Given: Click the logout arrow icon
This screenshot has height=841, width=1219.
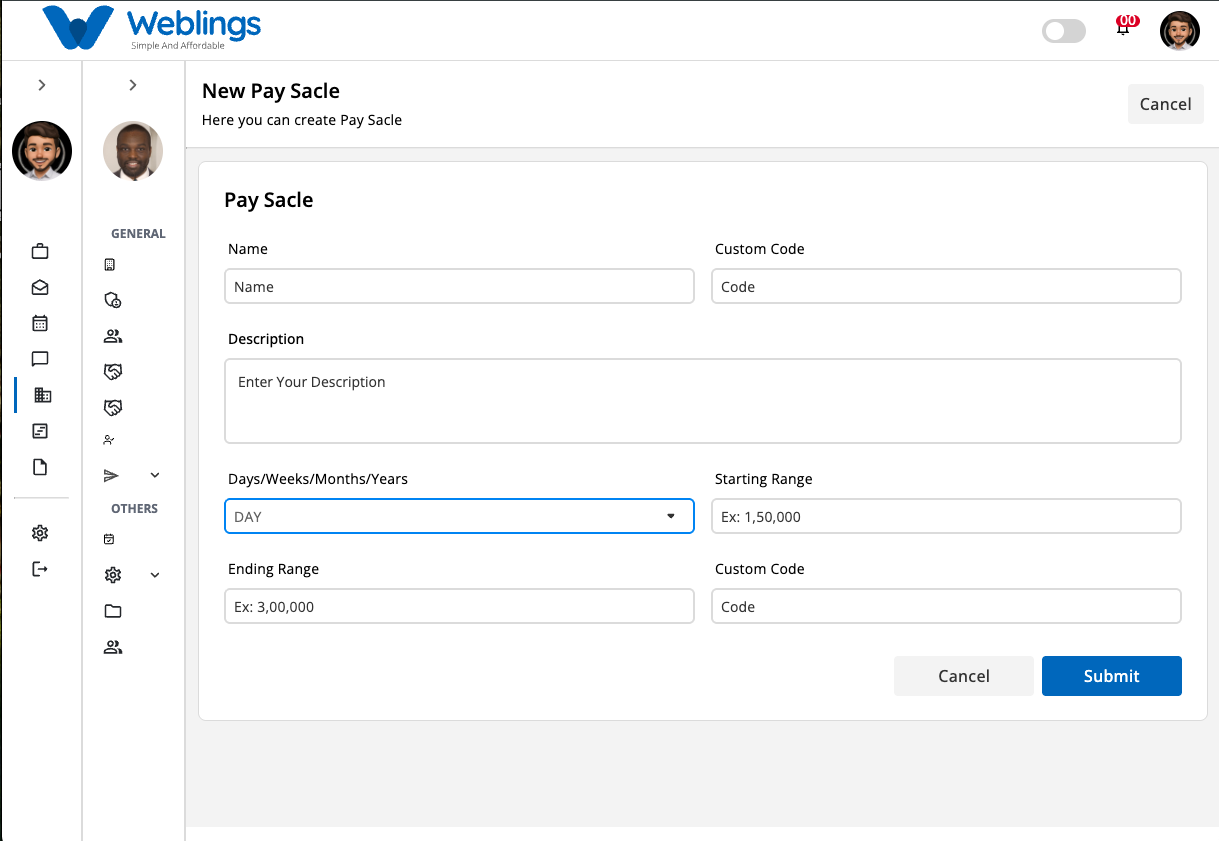Looking at the screenshot, I should coord(40,569).
